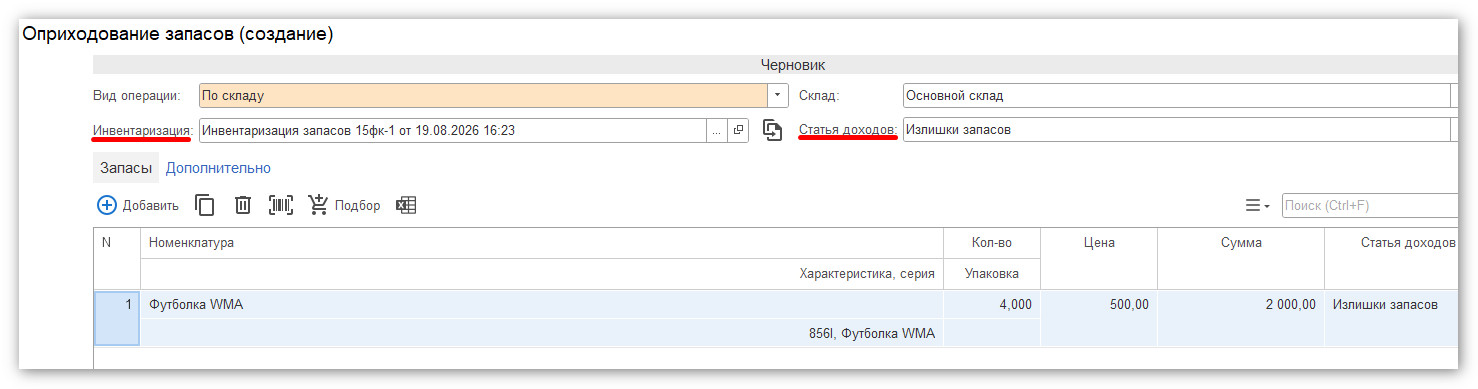Viewport: 1478px width, 389px height.
Task: Click the characteristic cell 856I, Футболка WMA
Action: coord(542,333)
